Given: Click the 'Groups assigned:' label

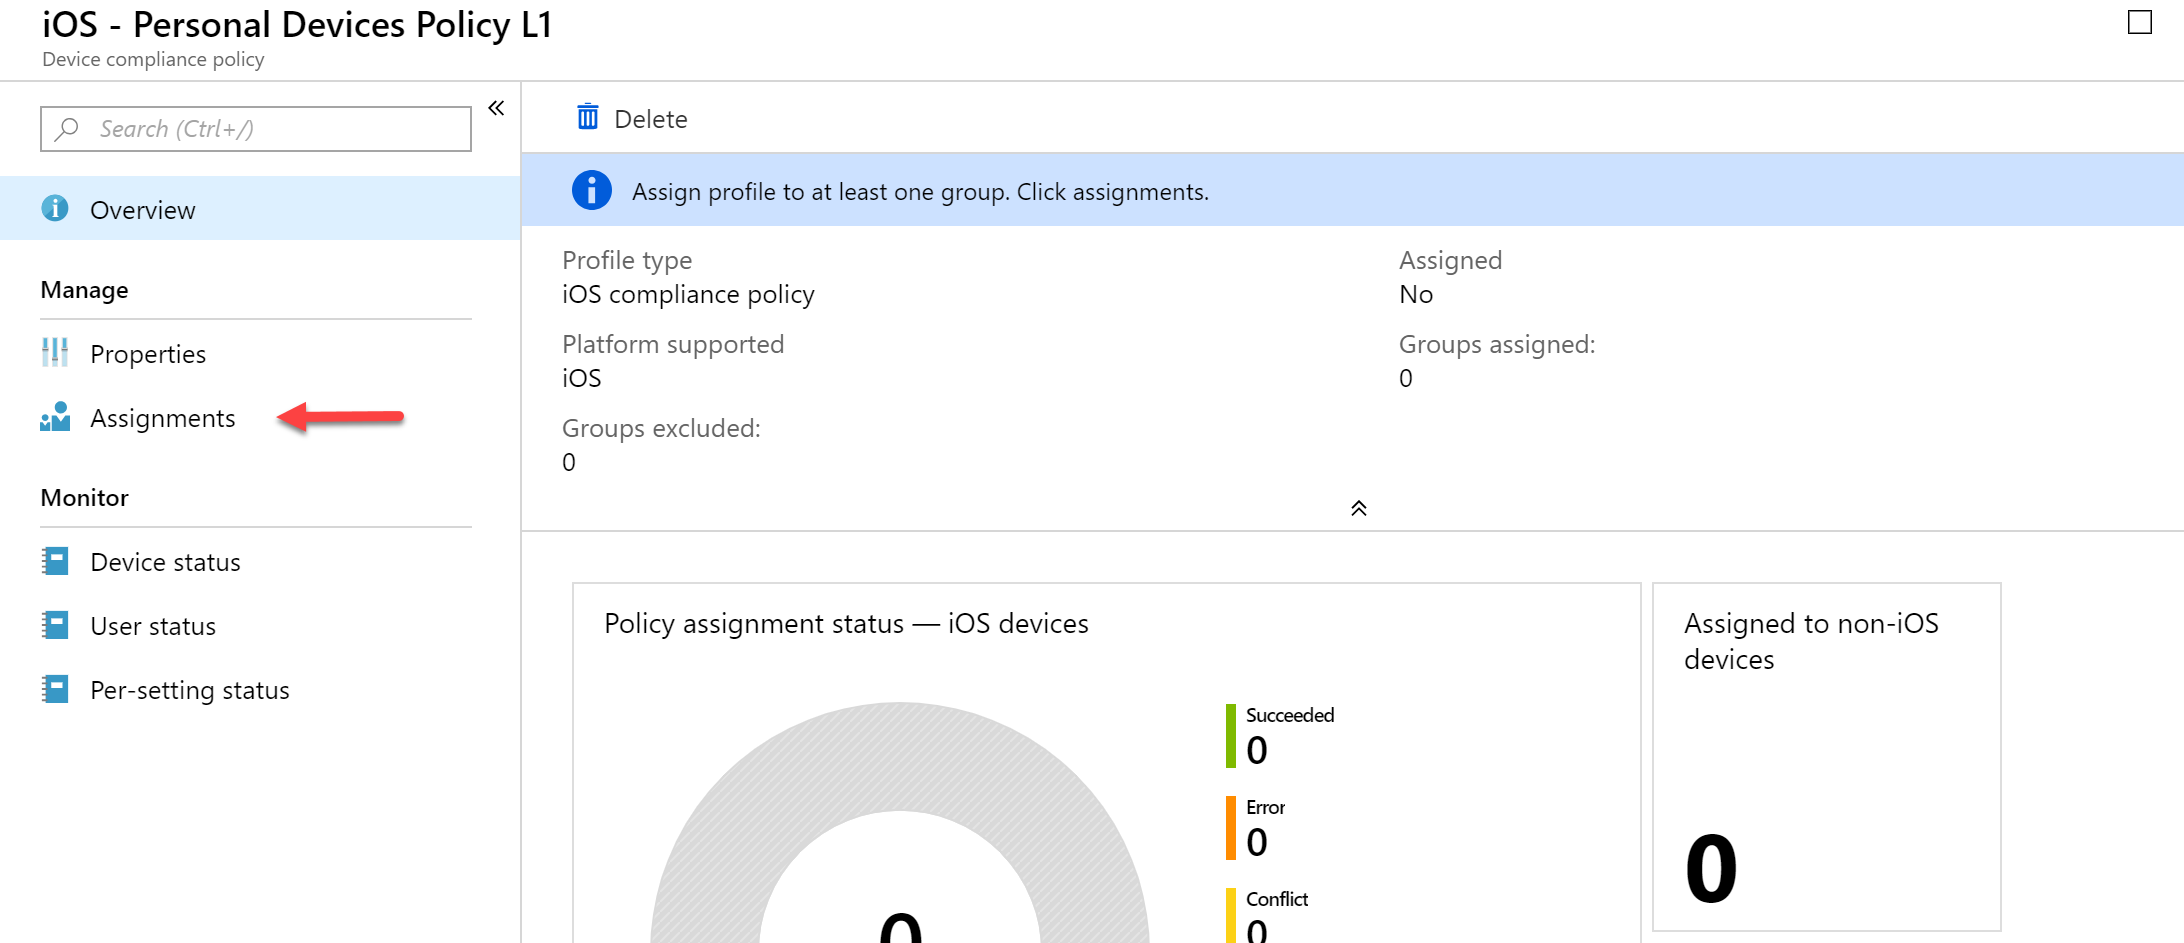Looking at the screenshot, I should (1497, 345).
